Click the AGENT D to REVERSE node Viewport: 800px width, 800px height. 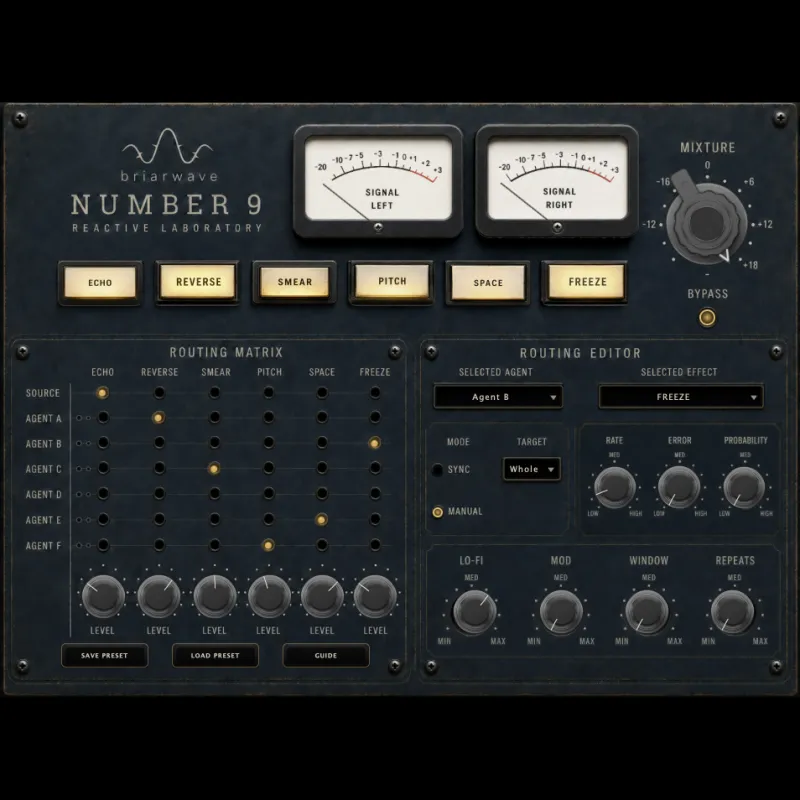(x=159, y=494)
